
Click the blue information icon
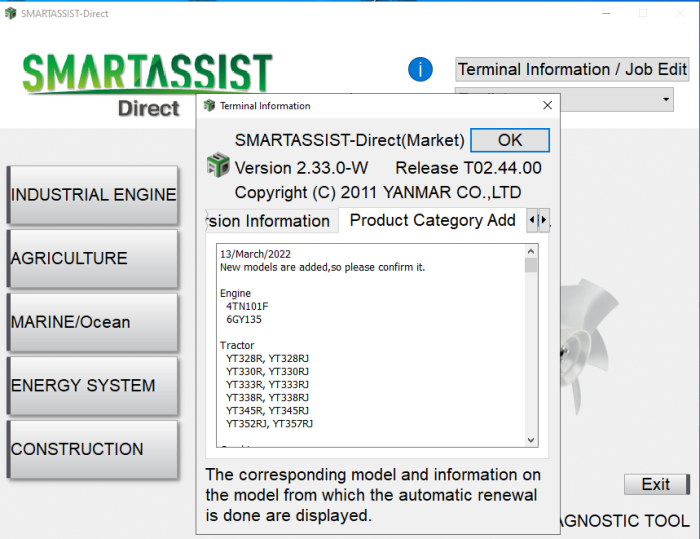click(x=420, y=69)
